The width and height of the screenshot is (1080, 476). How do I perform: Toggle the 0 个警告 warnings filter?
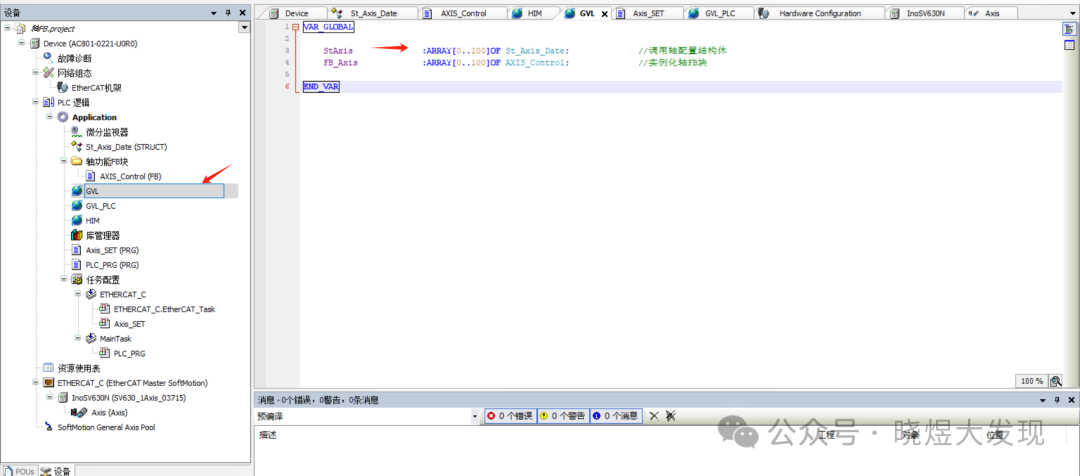pyautogui.click(x=563, y=415)
